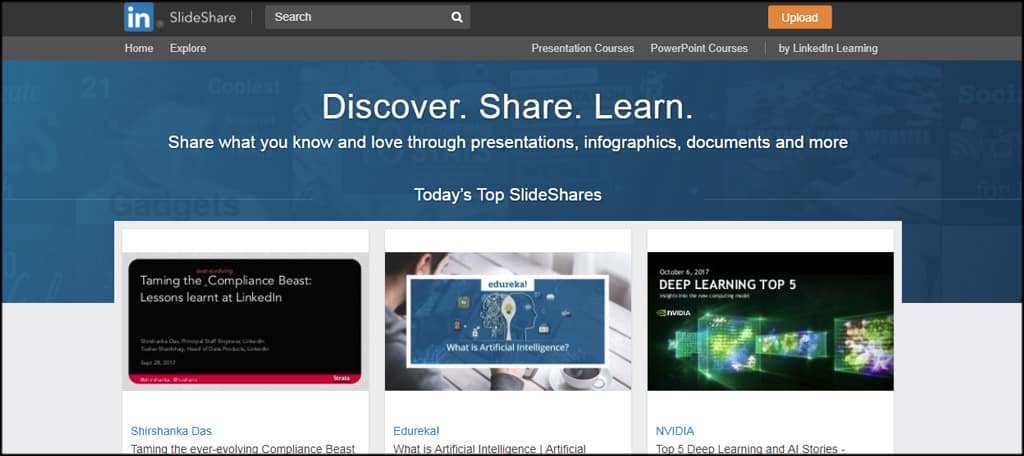Visit the Edureka! author link
Viewport: 1024px width, 456px height.
tap(416, 431)
